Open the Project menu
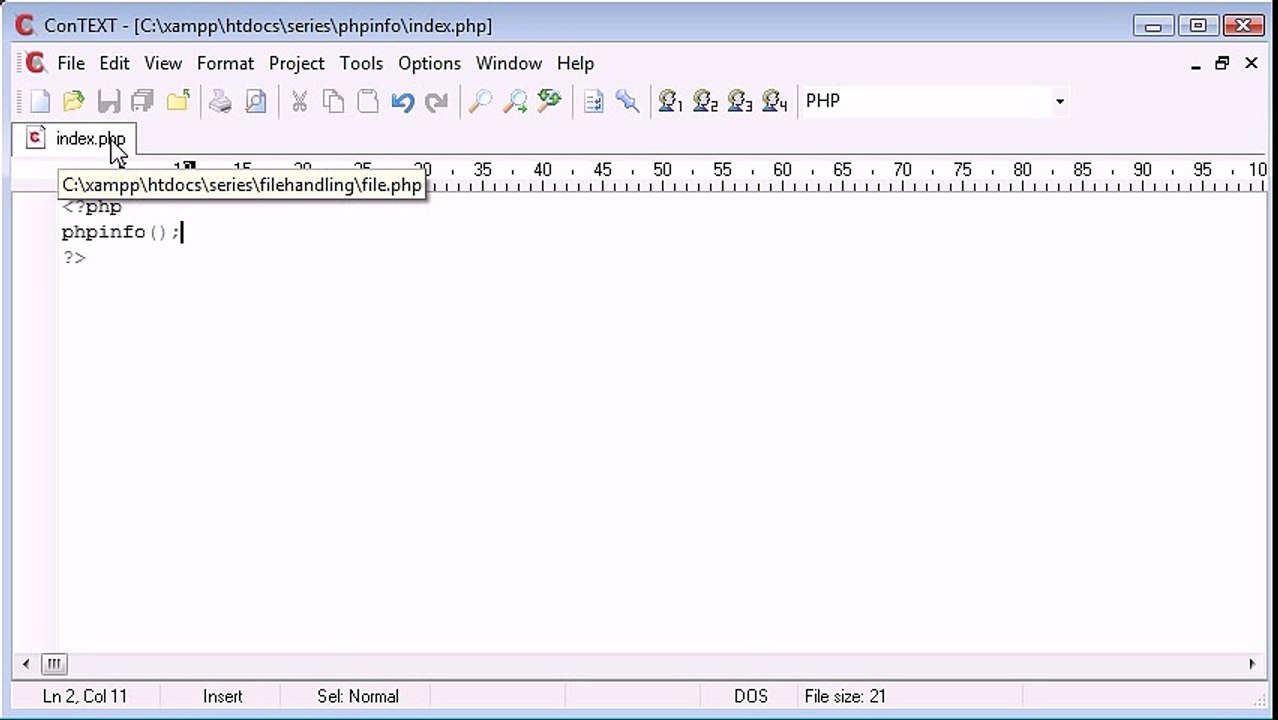This screenshot has height=720, width=1278. pos(296,63)
